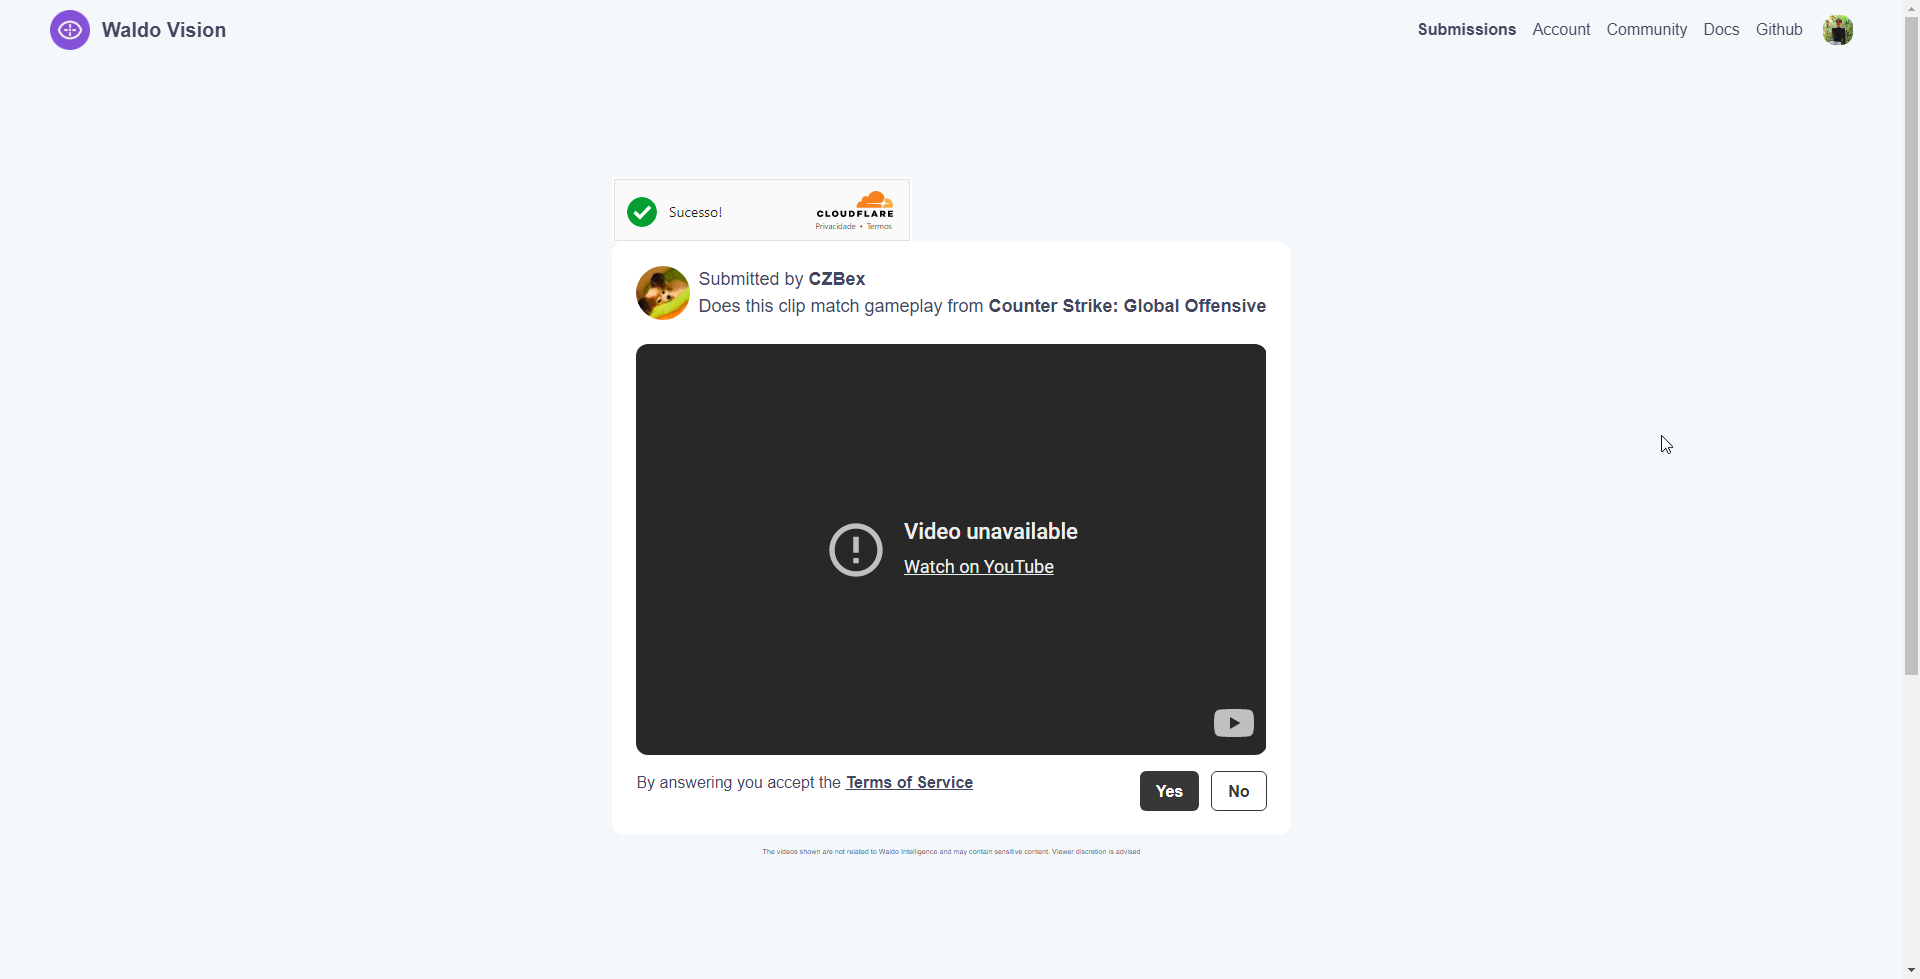The height and width of the screenshot is (979, 1920).
Task: Open the Cloudflare Privacidade link
Action: click(835, 227)
